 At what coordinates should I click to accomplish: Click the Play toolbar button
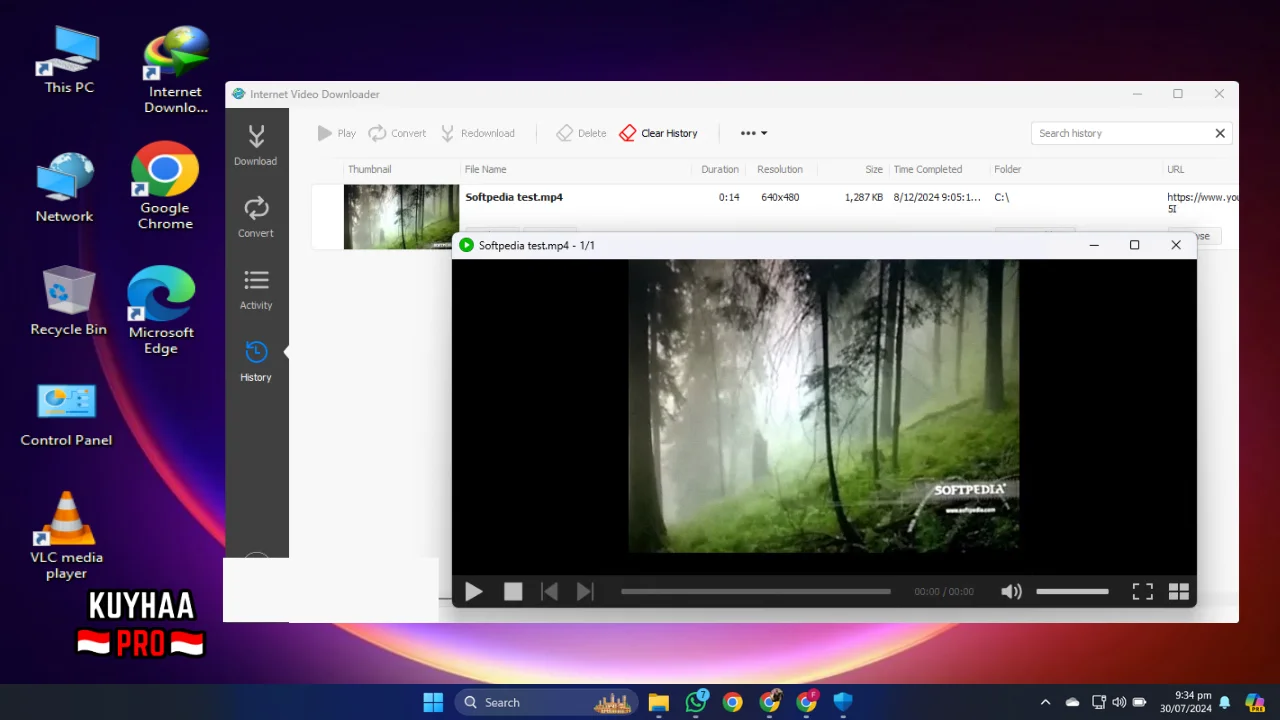click(x=337, y=133)
